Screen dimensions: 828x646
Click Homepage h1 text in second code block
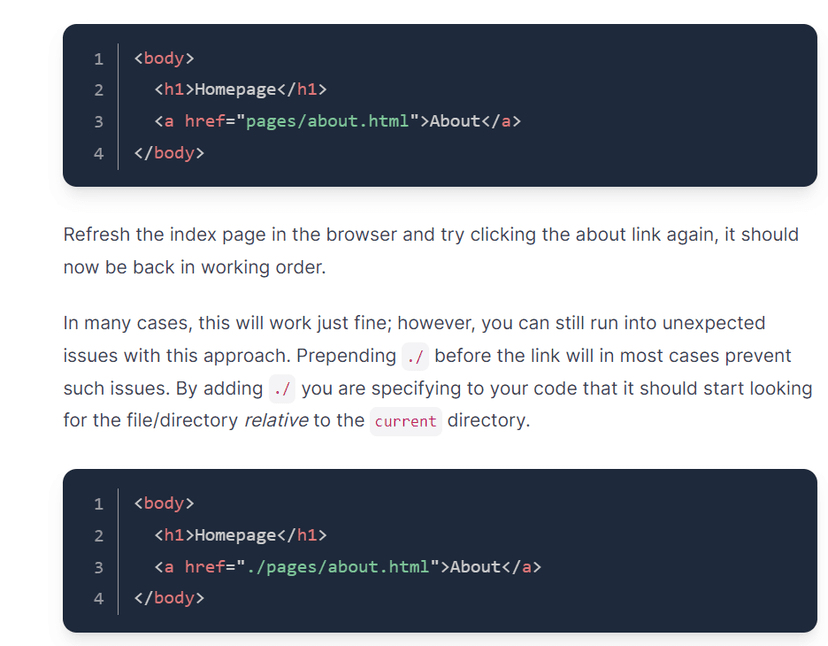(235, 535)
